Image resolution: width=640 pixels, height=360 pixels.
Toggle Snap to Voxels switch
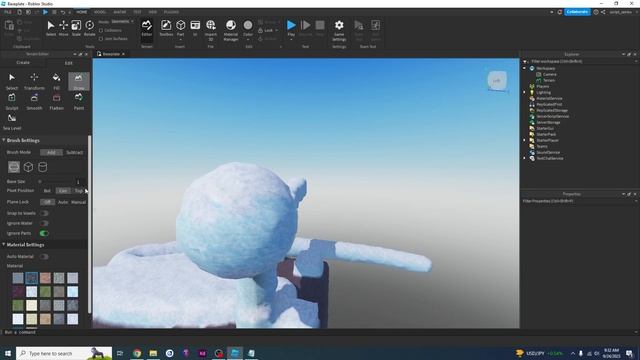click(44, 213)
